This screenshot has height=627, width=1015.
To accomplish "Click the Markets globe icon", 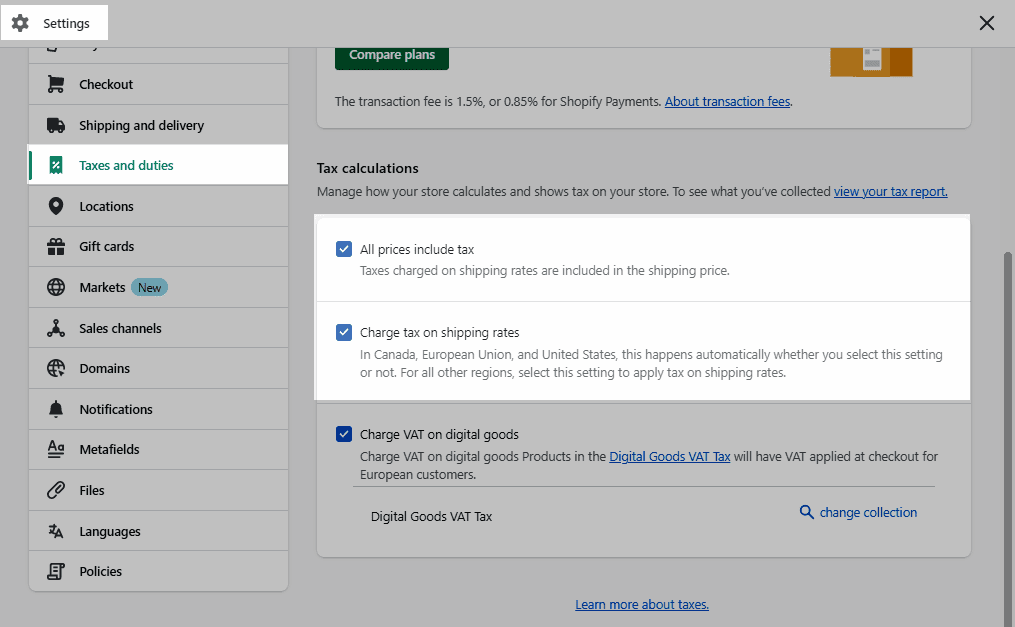I will (x=56, y=287).
